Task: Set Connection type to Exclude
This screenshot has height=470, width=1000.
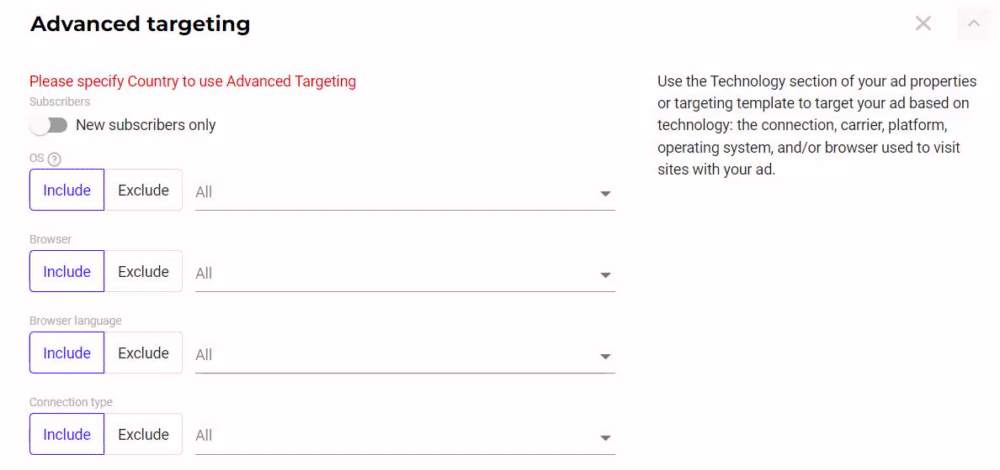Action: point(143,434)
